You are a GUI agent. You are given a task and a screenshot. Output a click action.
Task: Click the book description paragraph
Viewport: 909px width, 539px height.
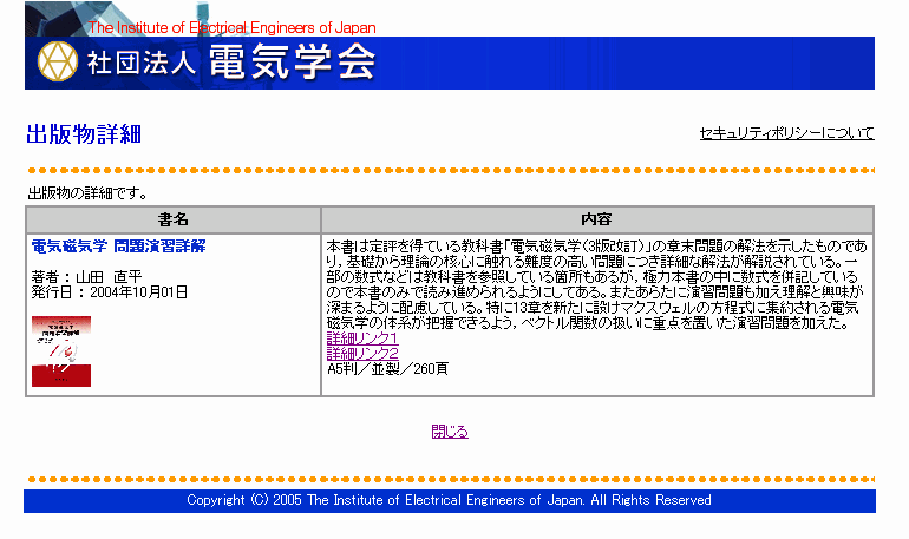click(x=596, y=284)
